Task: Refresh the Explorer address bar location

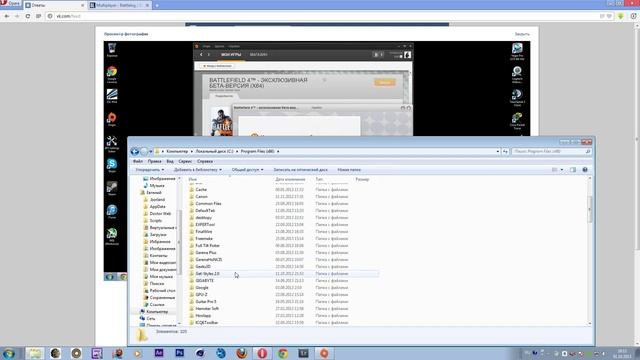Action: tap(505, 151)
